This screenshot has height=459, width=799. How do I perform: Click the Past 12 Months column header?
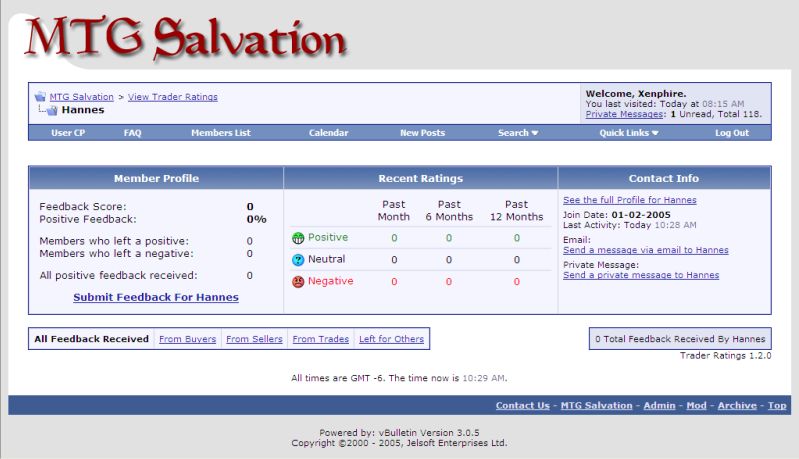tap(517, 210)
